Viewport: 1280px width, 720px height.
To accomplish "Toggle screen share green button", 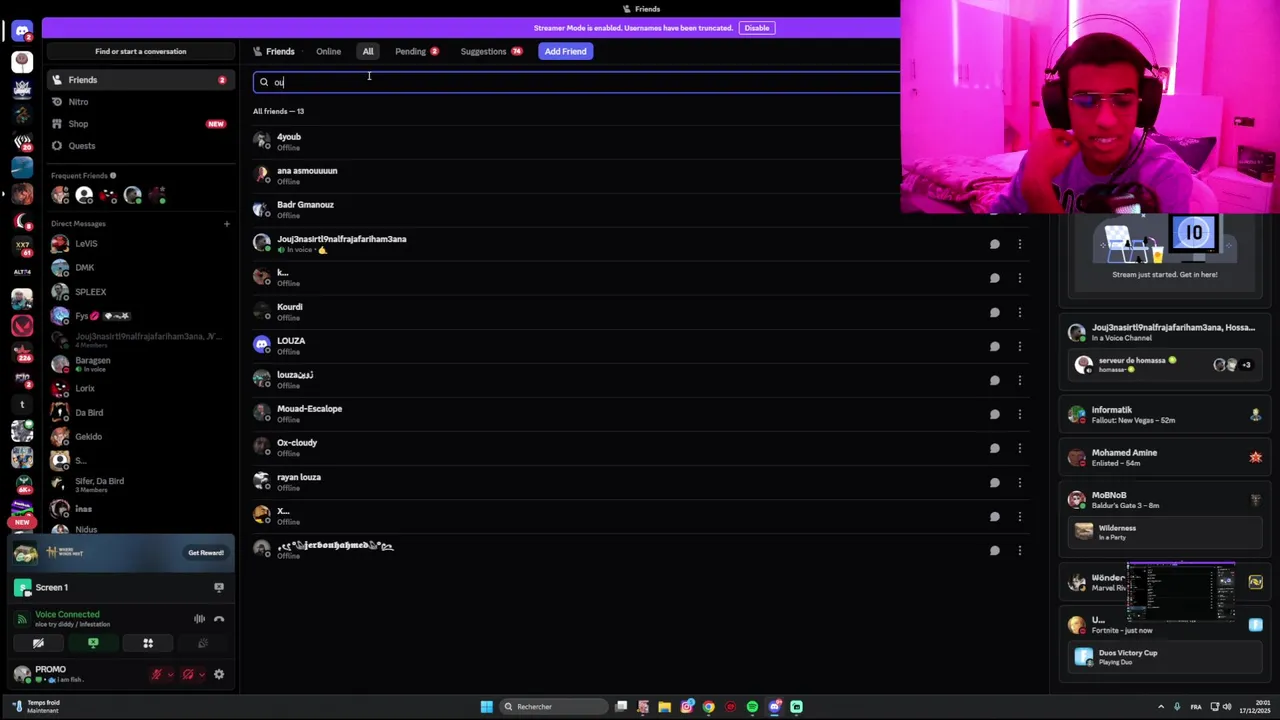I will coord(93,643).
